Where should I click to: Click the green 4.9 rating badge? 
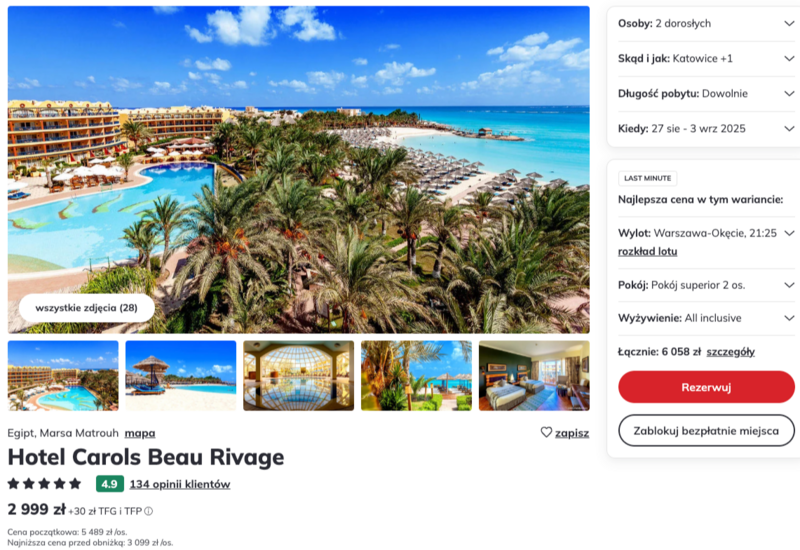(110, 484)
